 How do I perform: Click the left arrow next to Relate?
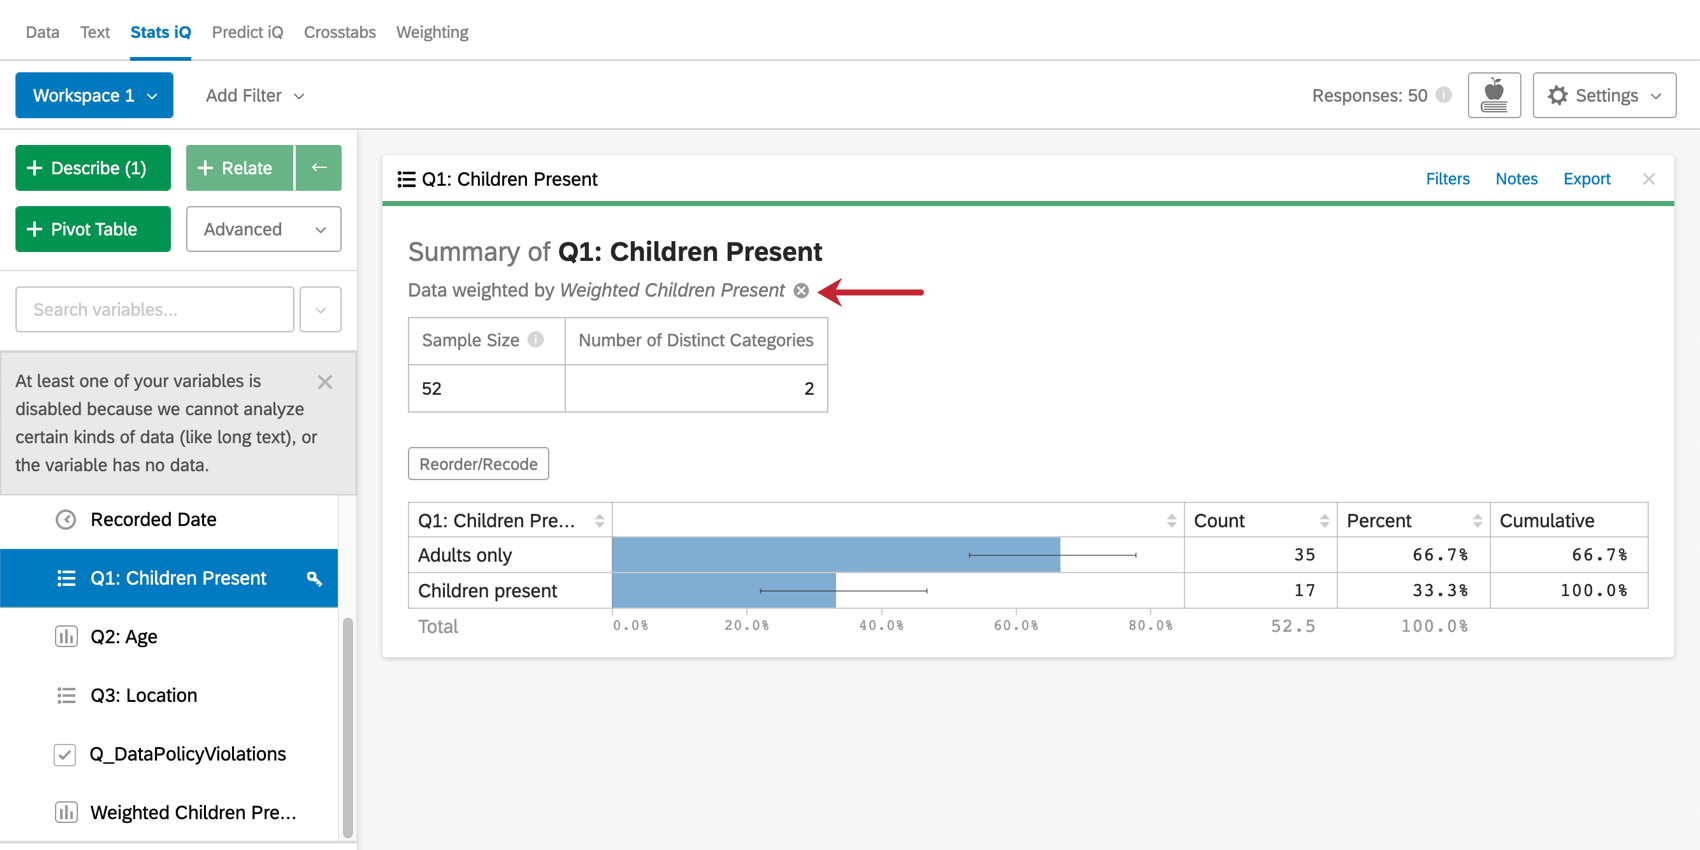click(x=319, y=168)
